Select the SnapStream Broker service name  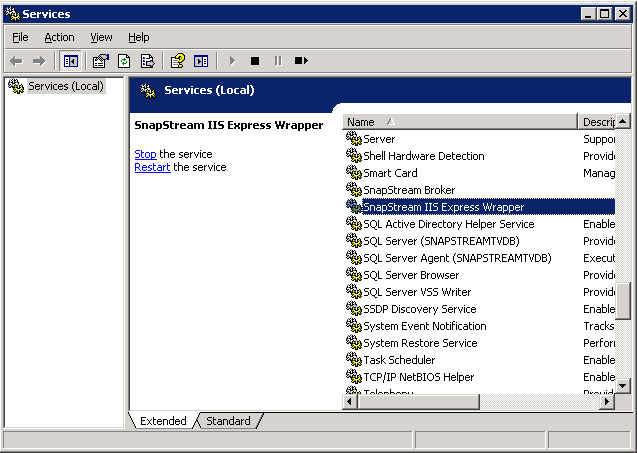point(409,190)
